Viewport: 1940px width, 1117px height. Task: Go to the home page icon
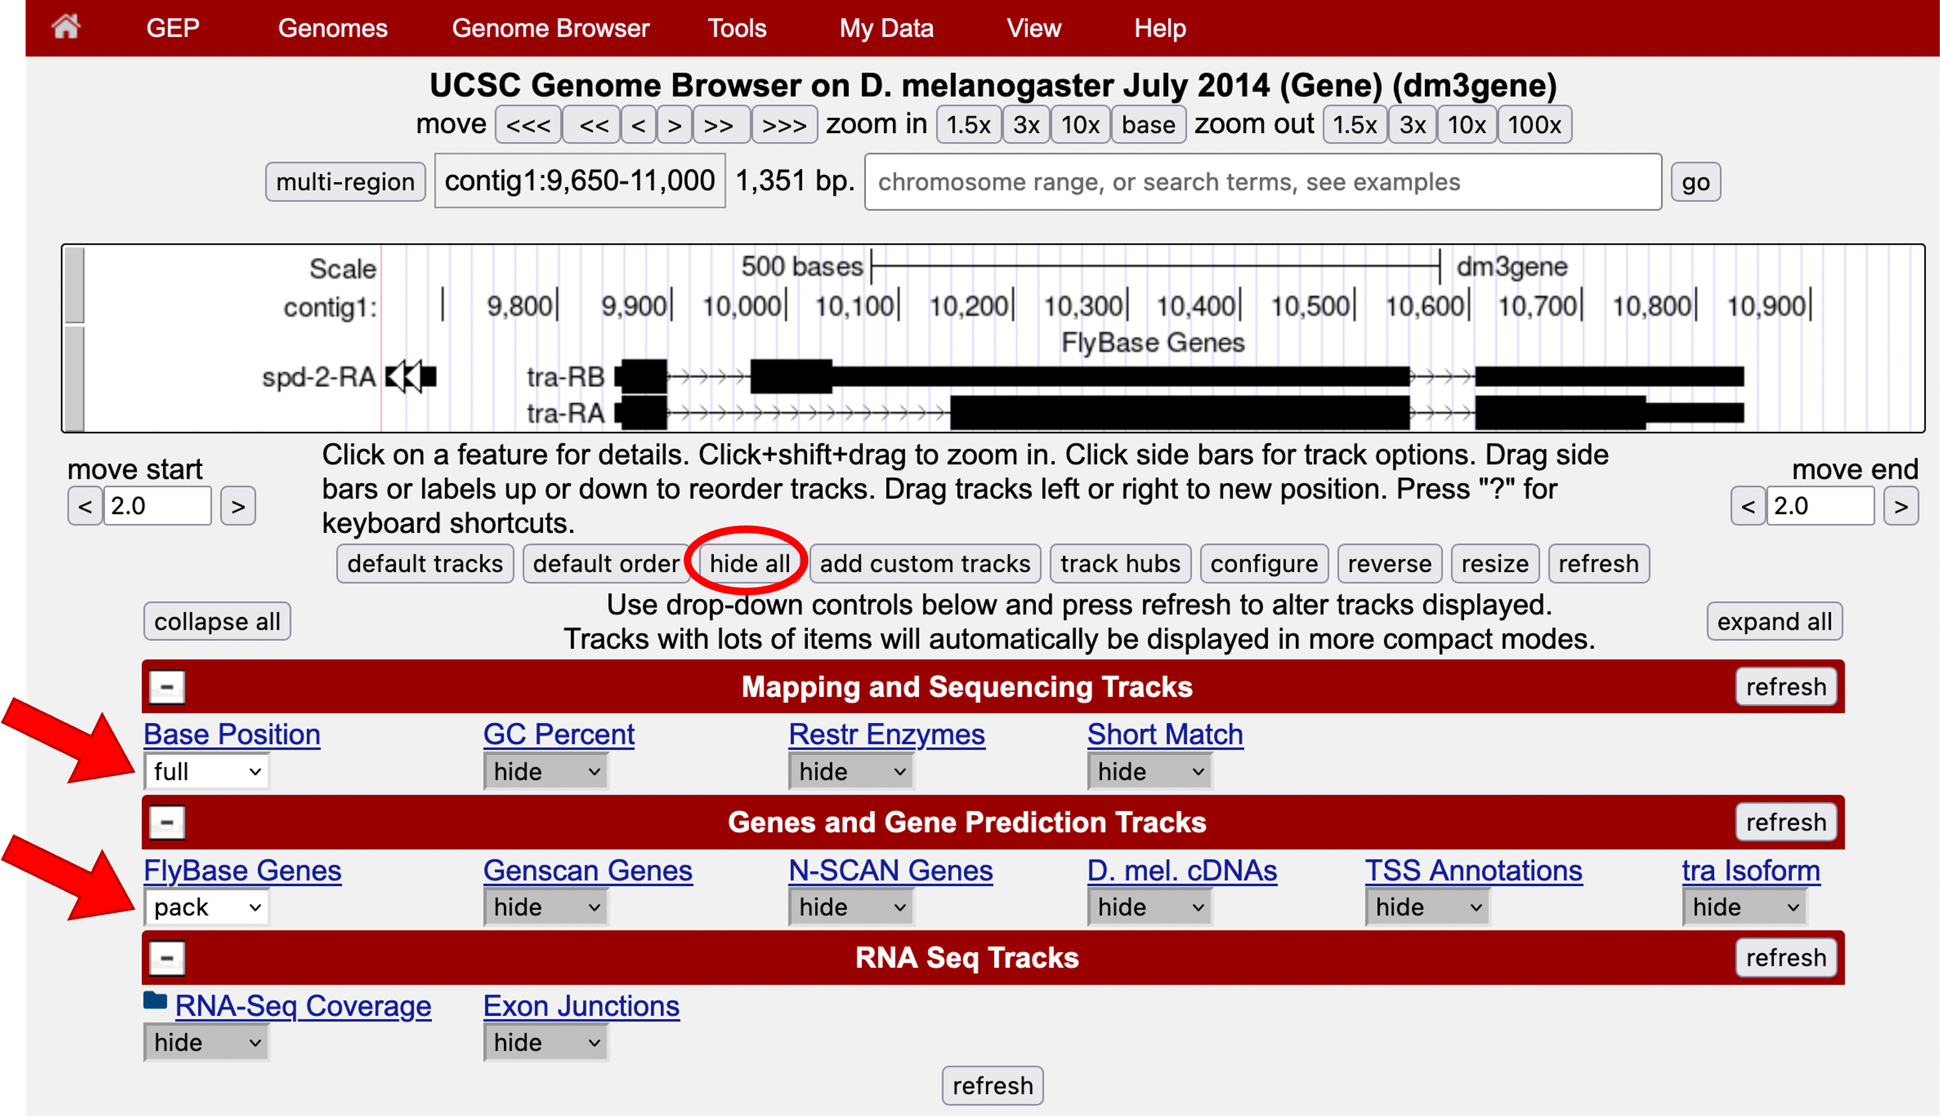click(x=66, y=26)
